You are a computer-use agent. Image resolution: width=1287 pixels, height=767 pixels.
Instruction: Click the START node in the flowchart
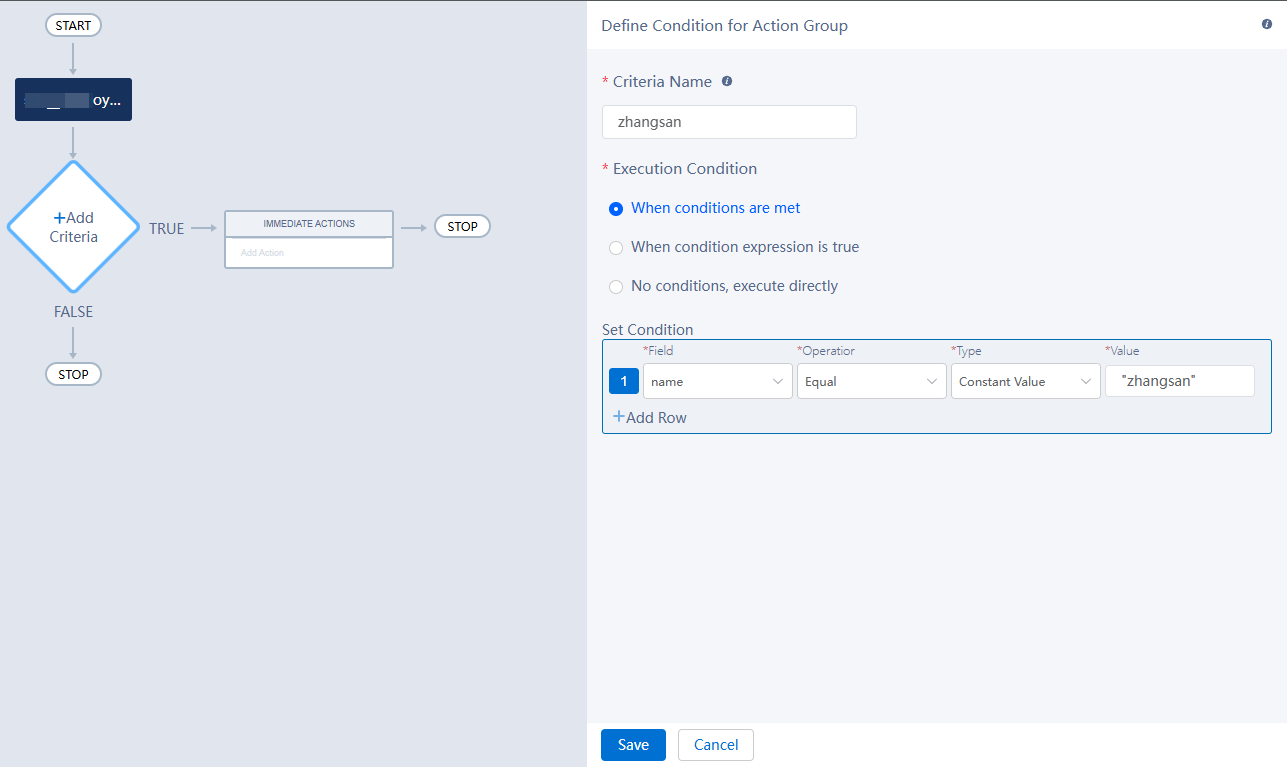pos(73,25)
